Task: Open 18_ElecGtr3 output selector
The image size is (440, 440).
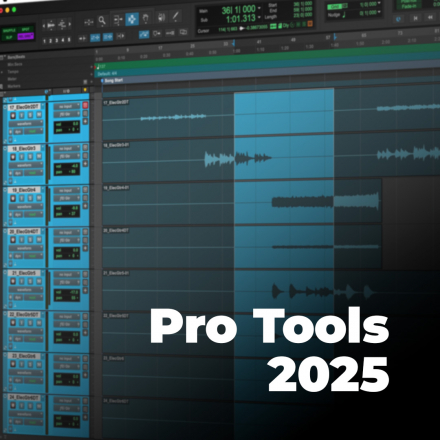Action: tap(67, 156)
